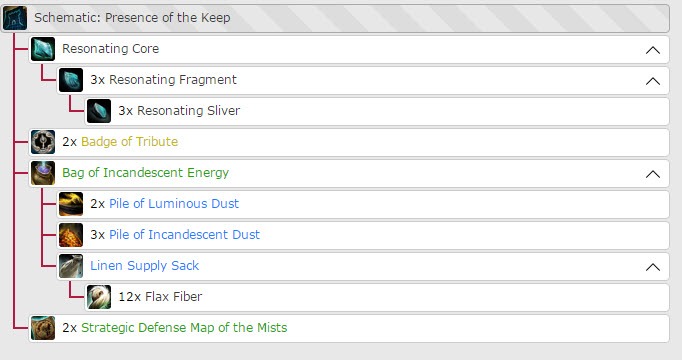Collapse the Resonating Fragment row chevron

pyautogui.click(x=653, y=81)
